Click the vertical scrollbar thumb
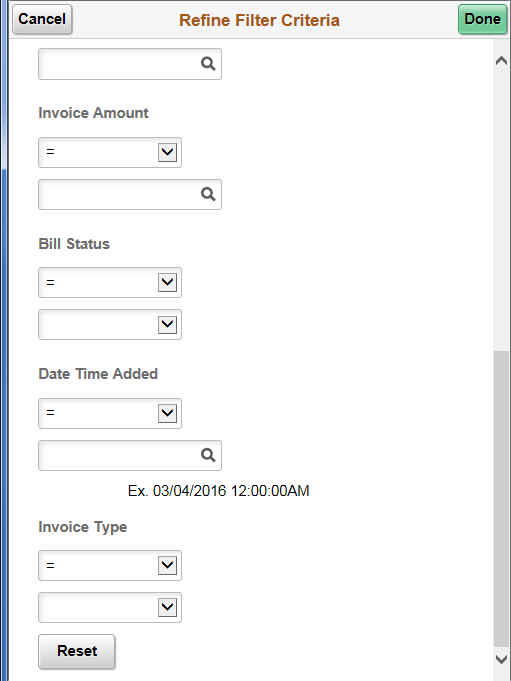Image resolution: width=511 pixels, height=681 pixels. [x=501, y=499]
